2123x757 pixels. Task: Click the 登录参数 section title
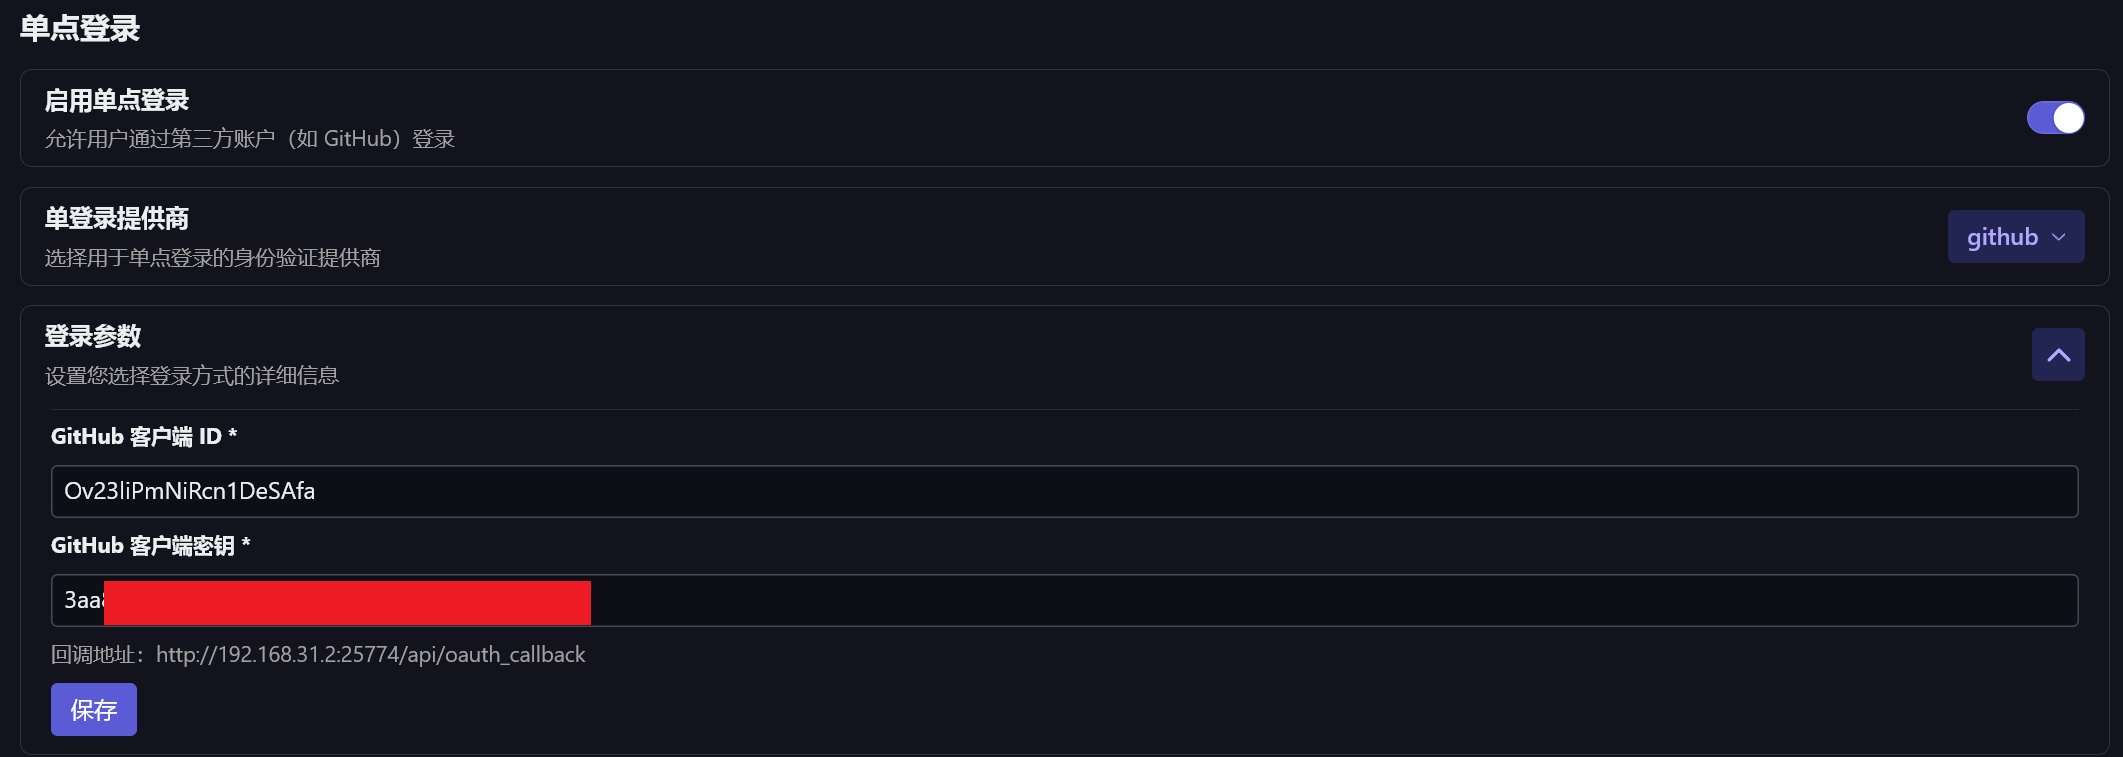click(93, 336)
